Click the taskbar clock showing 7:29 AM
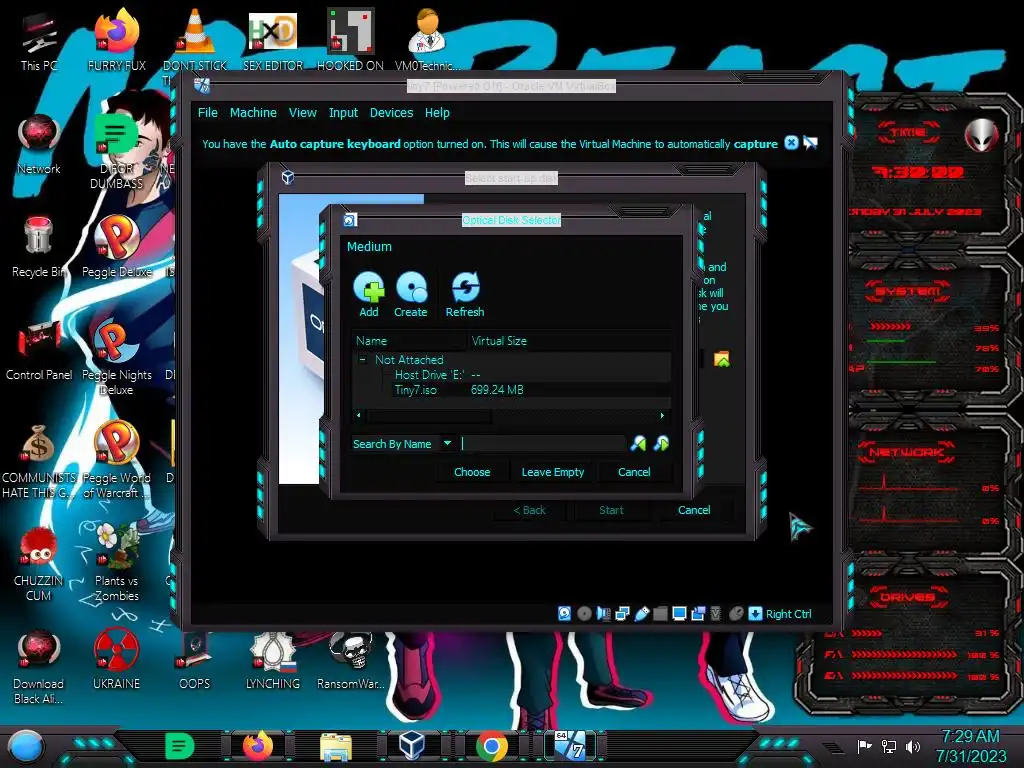This screenshot has width=1024, height=768. (970, 746)
